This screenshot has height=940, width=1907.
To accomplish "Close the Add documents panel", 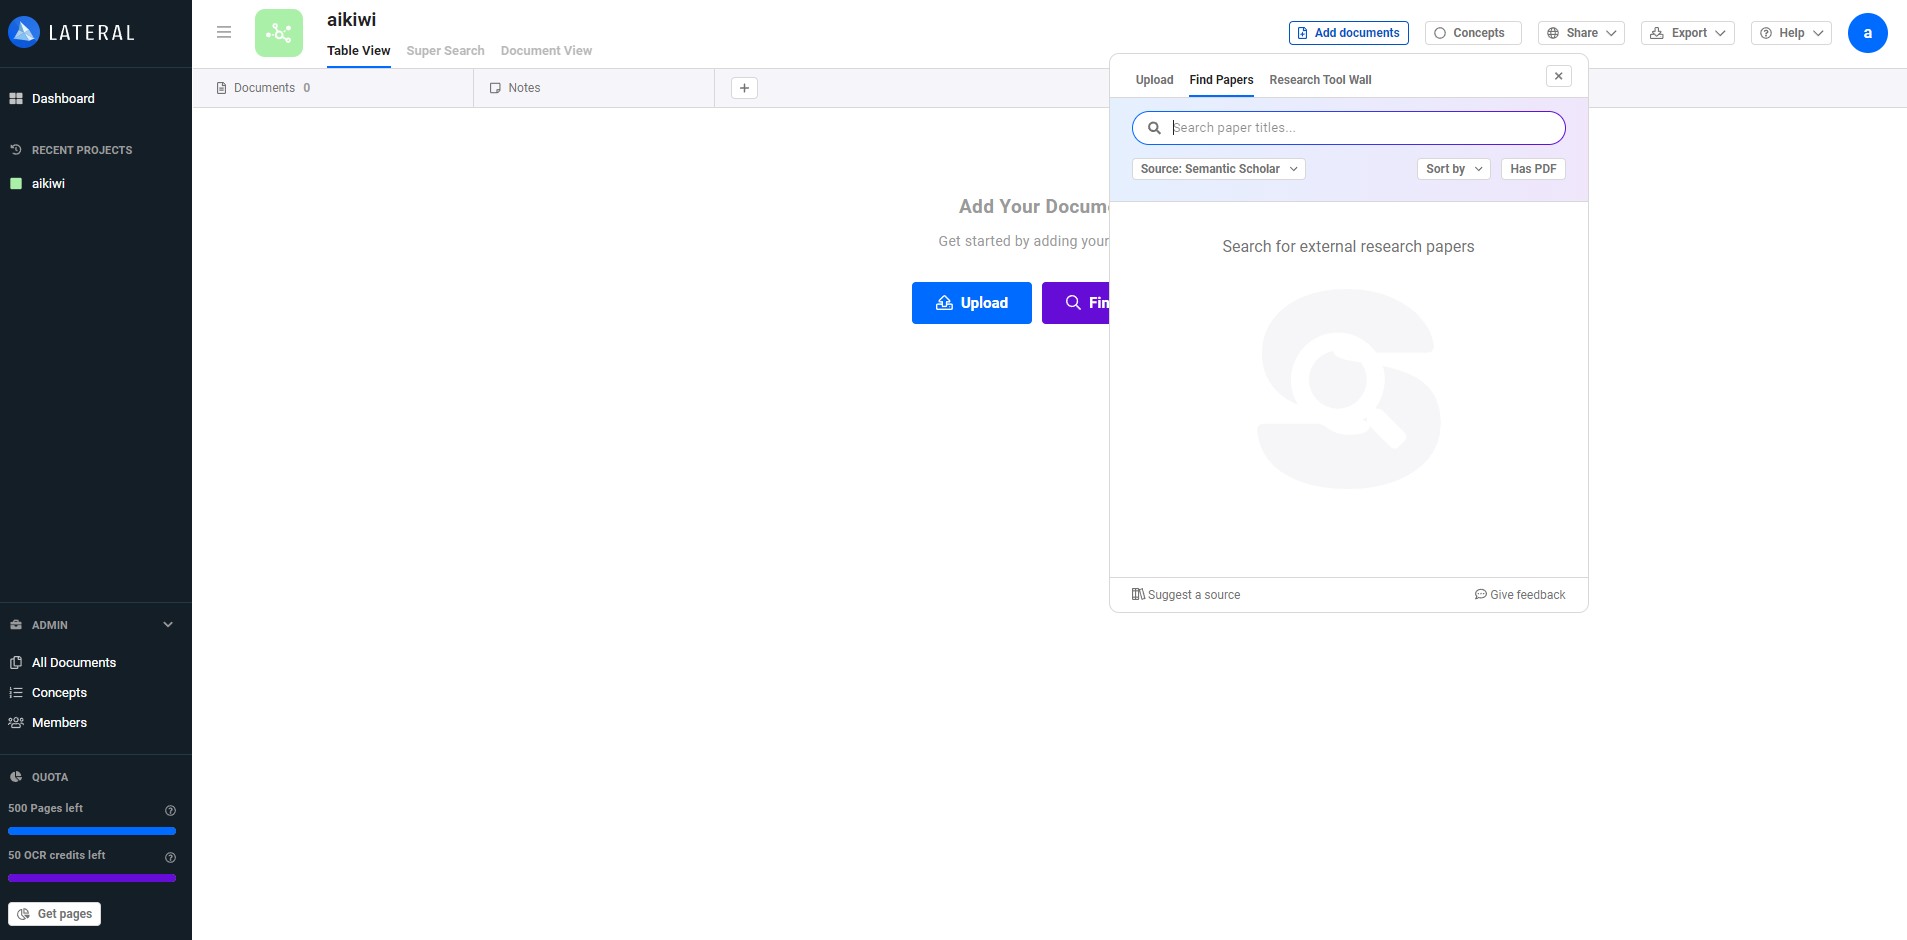I will click(x=1558, y=76).
